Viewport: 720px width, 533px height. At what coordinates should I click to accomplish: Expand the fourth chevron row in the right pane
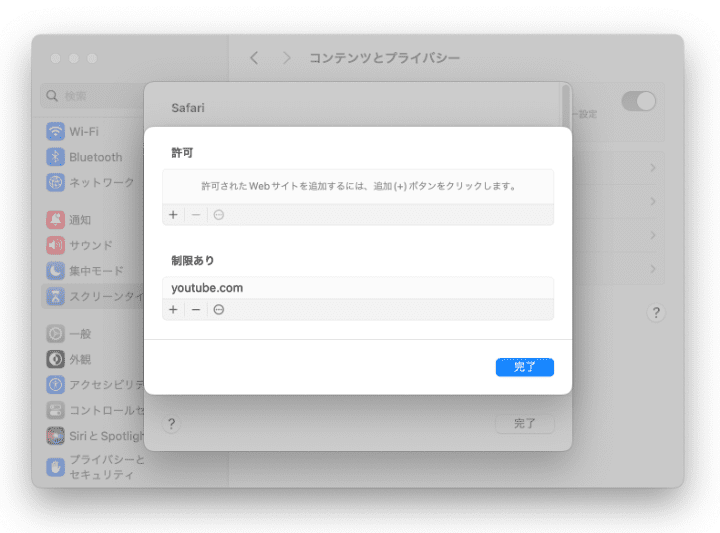coord(653,269)
